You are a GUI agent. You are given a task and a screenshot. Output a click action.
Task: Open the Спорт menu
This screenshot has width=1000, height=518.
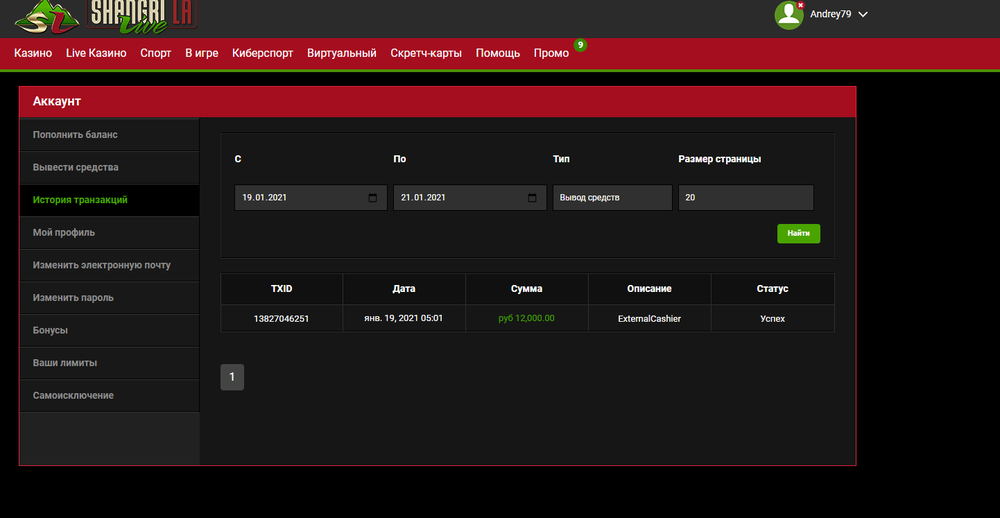coord(156,53)
